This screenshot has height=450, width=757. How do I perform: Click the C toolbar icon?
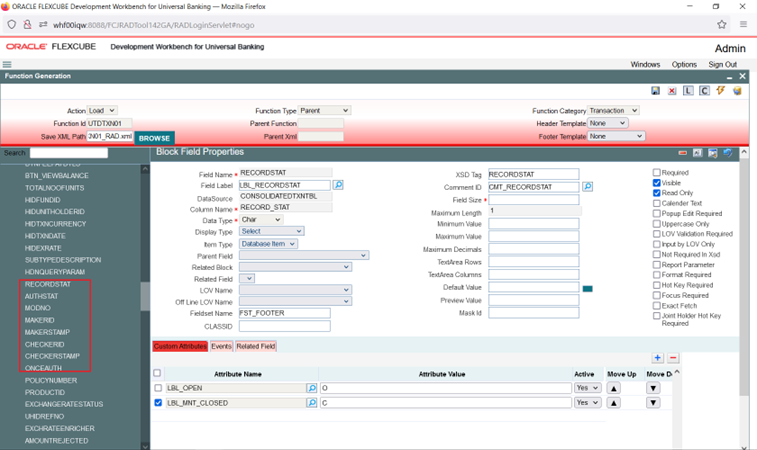pos(704,91)
